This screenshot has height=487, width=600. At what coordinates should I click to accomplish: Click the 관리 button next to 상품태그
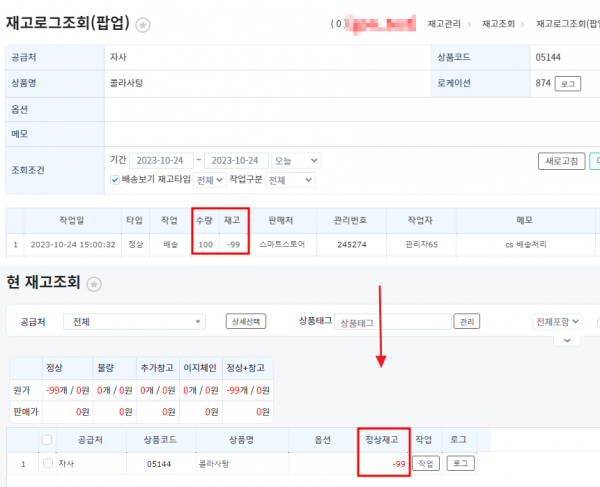click(466, 322)
